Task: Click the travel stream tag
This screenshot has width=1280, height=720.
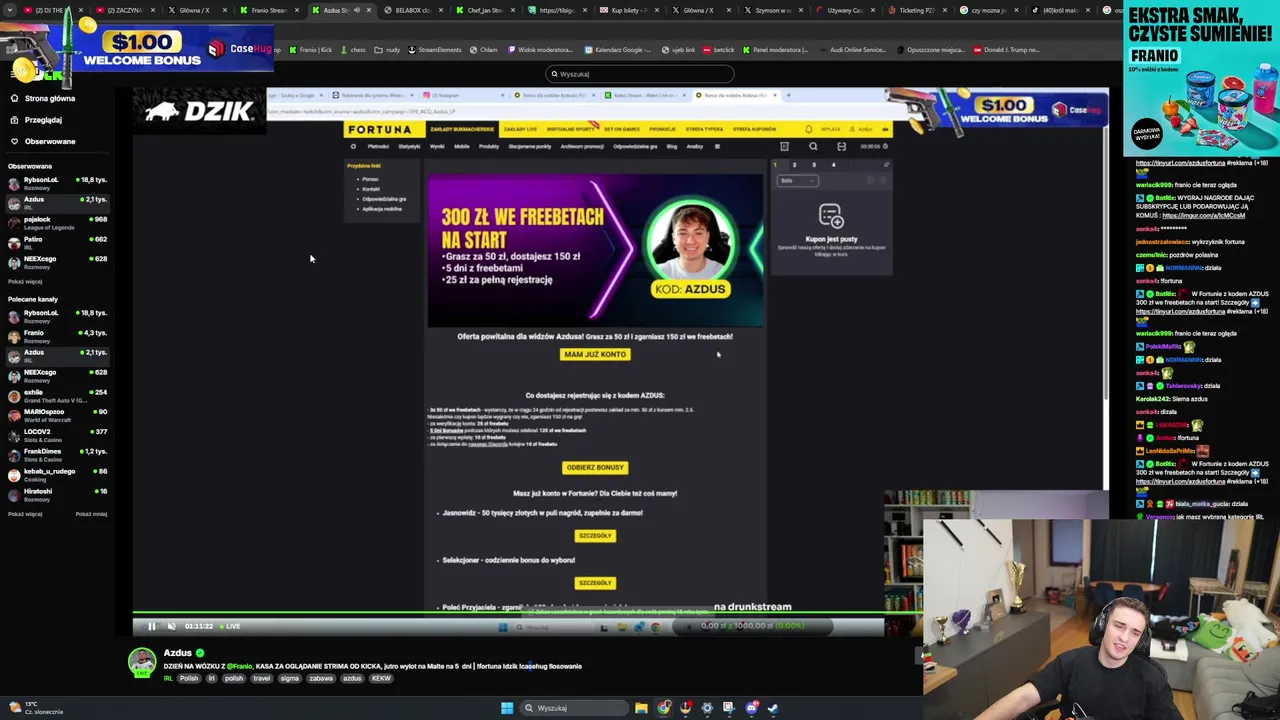Action: click(262, 678)
